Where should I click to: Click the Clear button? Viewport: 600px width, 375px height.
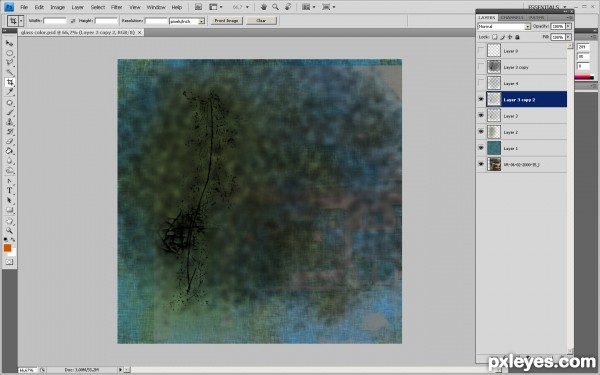(261, 21)
